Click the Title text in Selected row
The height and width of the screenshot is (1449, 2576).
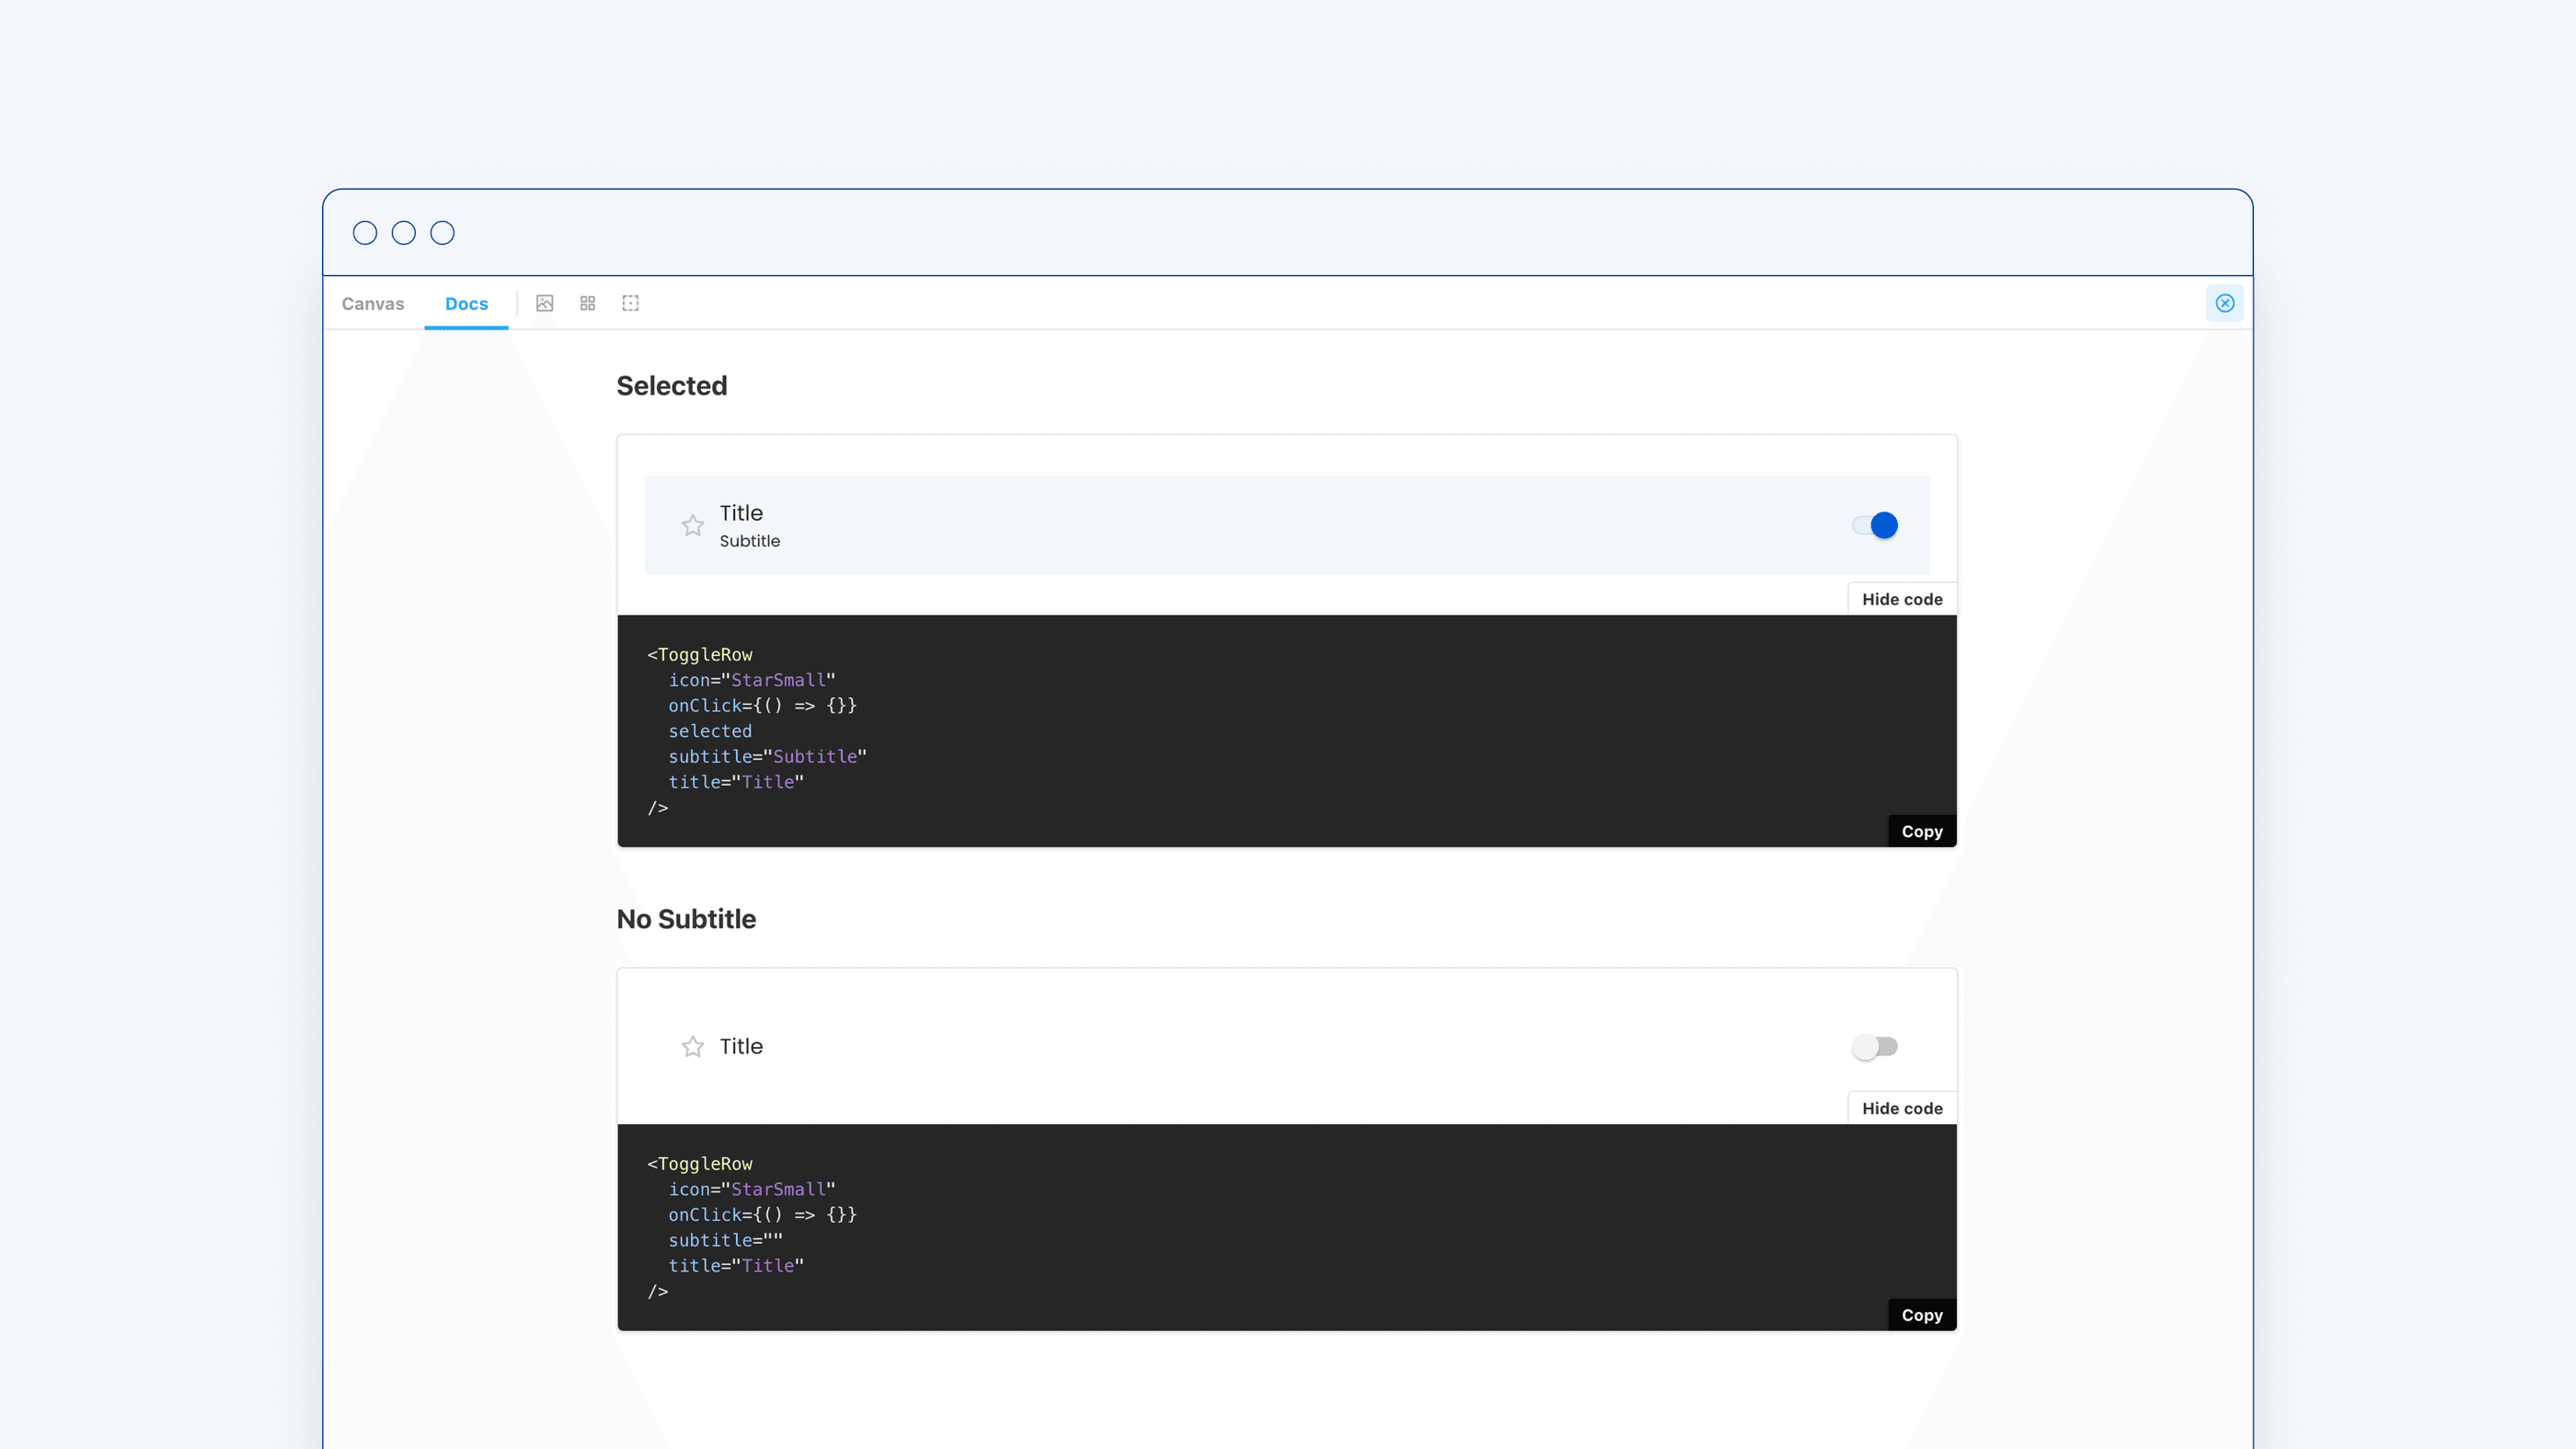740,513
